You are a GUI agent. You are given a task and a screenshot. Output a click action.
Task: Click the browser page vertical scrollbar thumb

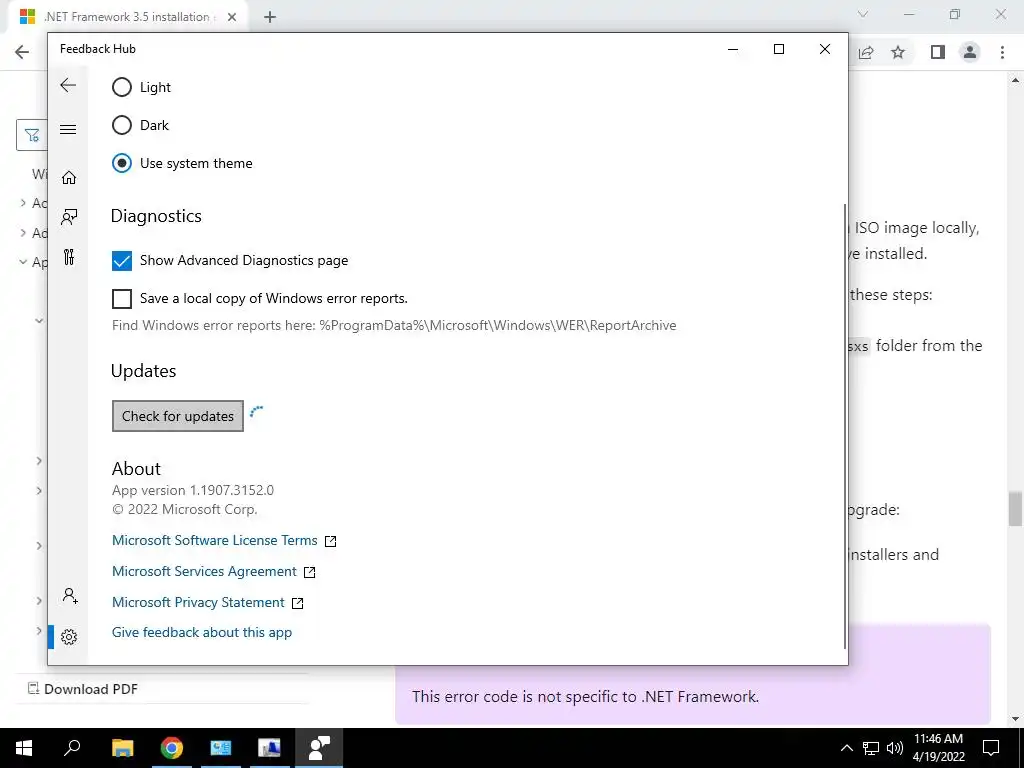click(1015, 509)
